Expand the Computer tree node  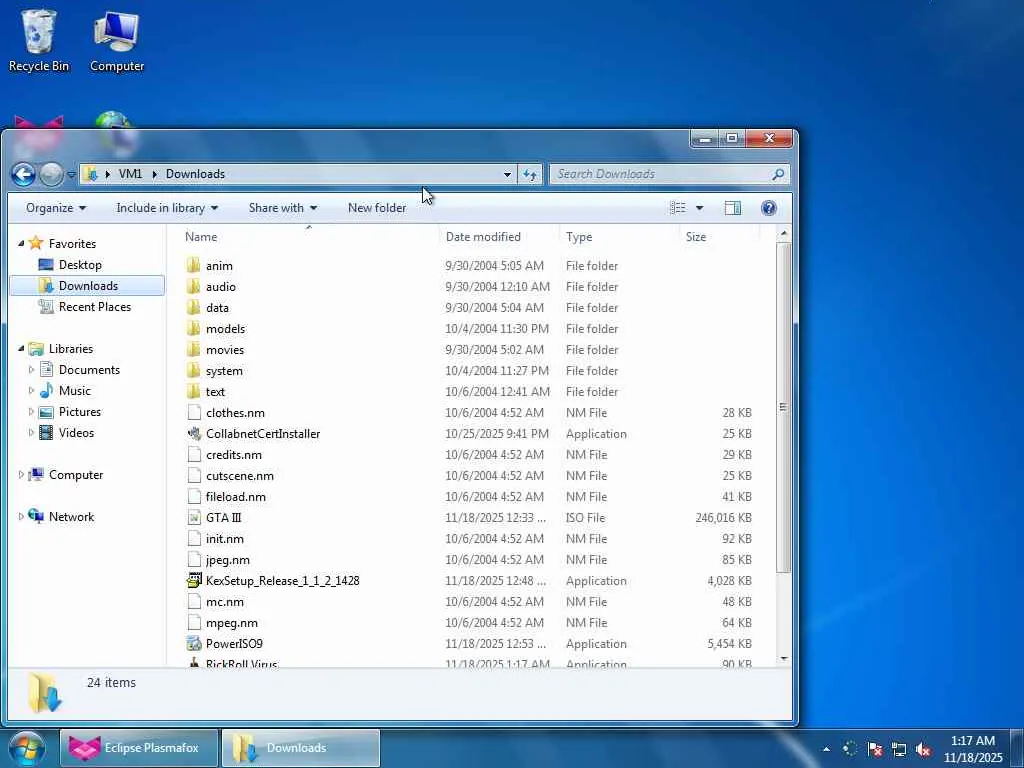21,475
